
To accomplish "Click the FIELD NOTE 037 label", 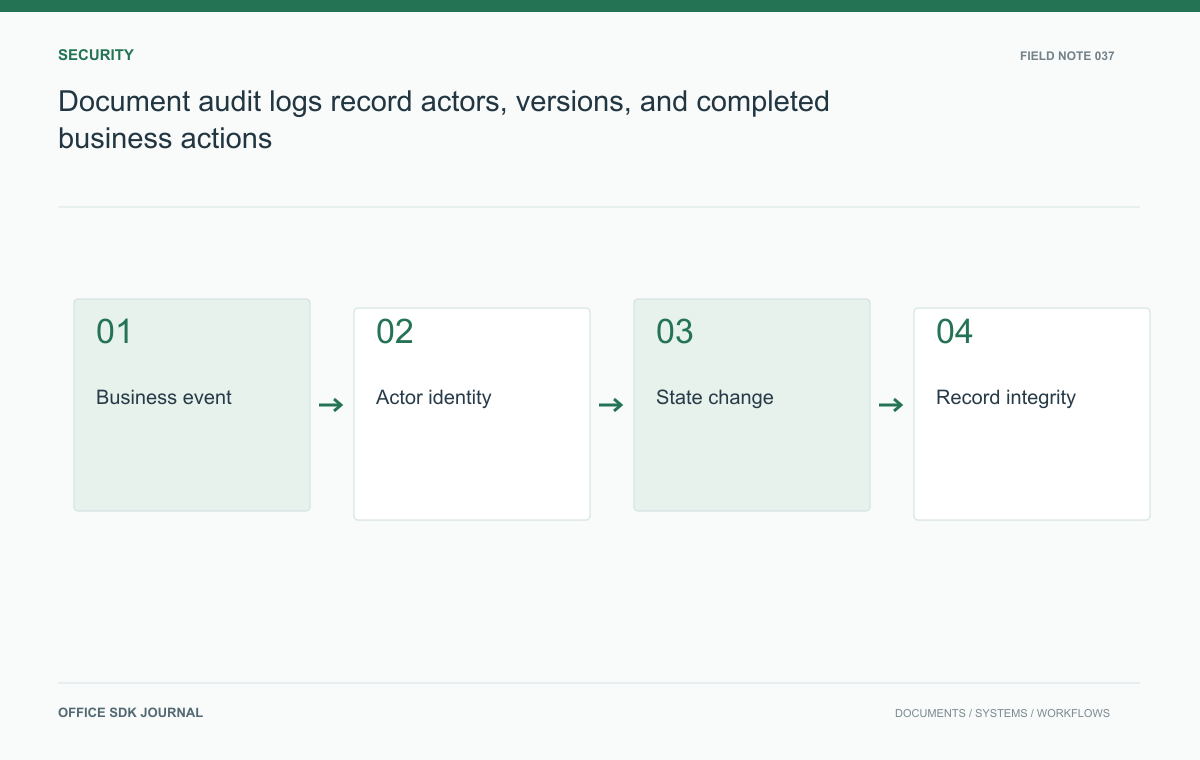I will [1067, 56].
